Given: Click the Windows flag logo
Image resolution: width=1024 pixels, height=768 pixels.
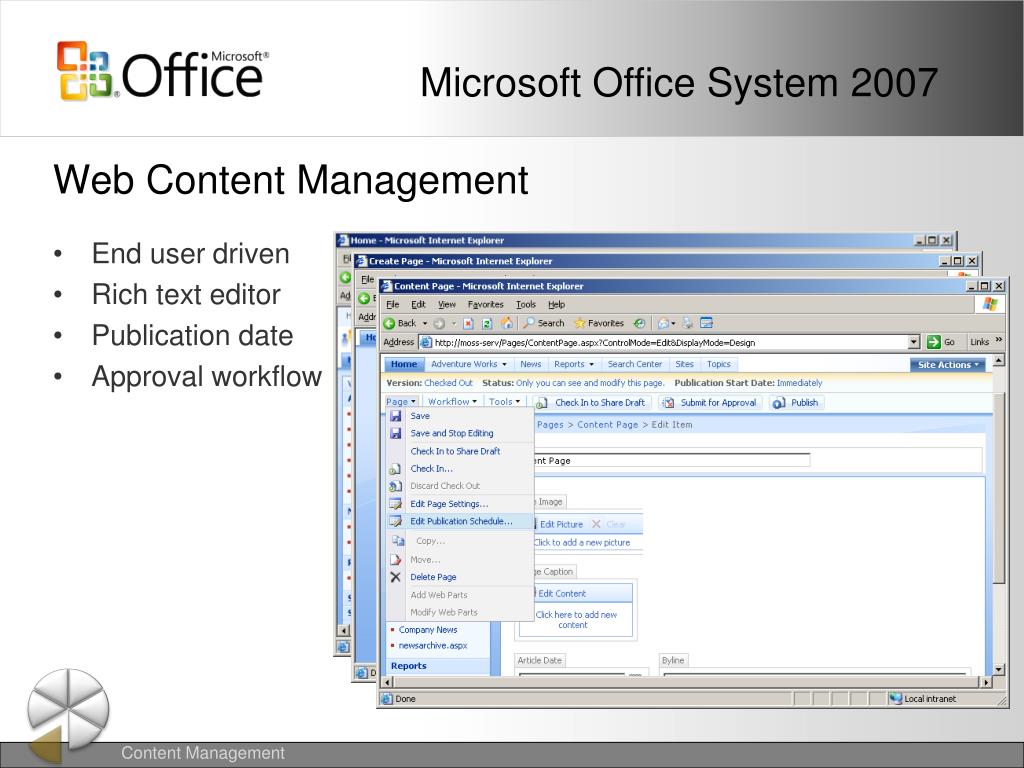Looking at the screenshot, I should (990, 304).
